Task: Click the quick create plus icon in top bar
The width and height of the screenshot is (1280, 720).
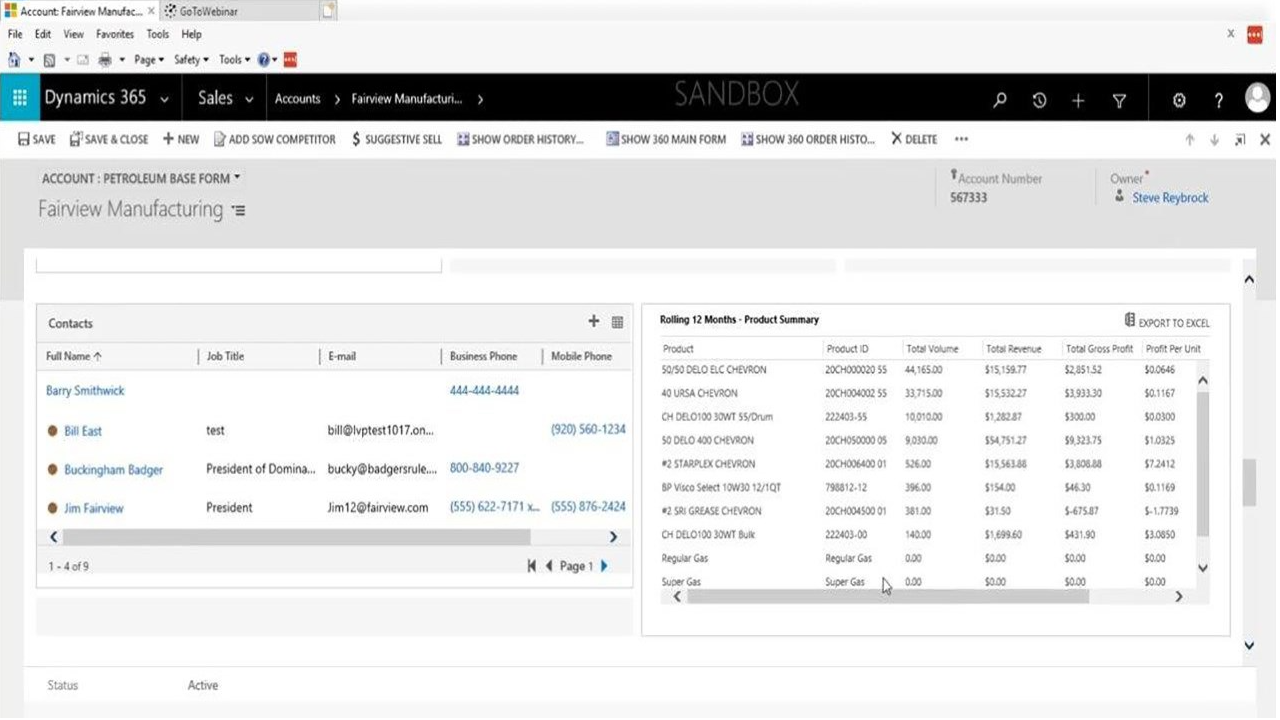Action: (1078, 100)
